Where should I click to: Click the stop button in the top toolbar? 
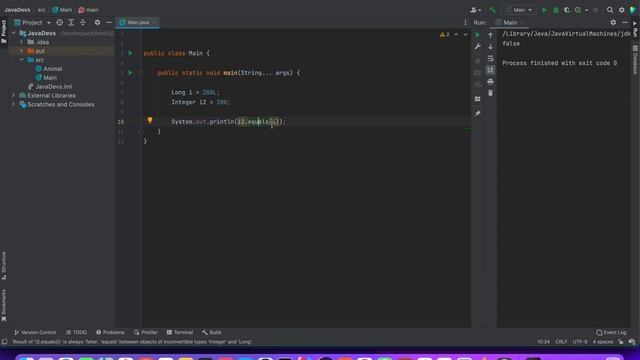[596, 10]
